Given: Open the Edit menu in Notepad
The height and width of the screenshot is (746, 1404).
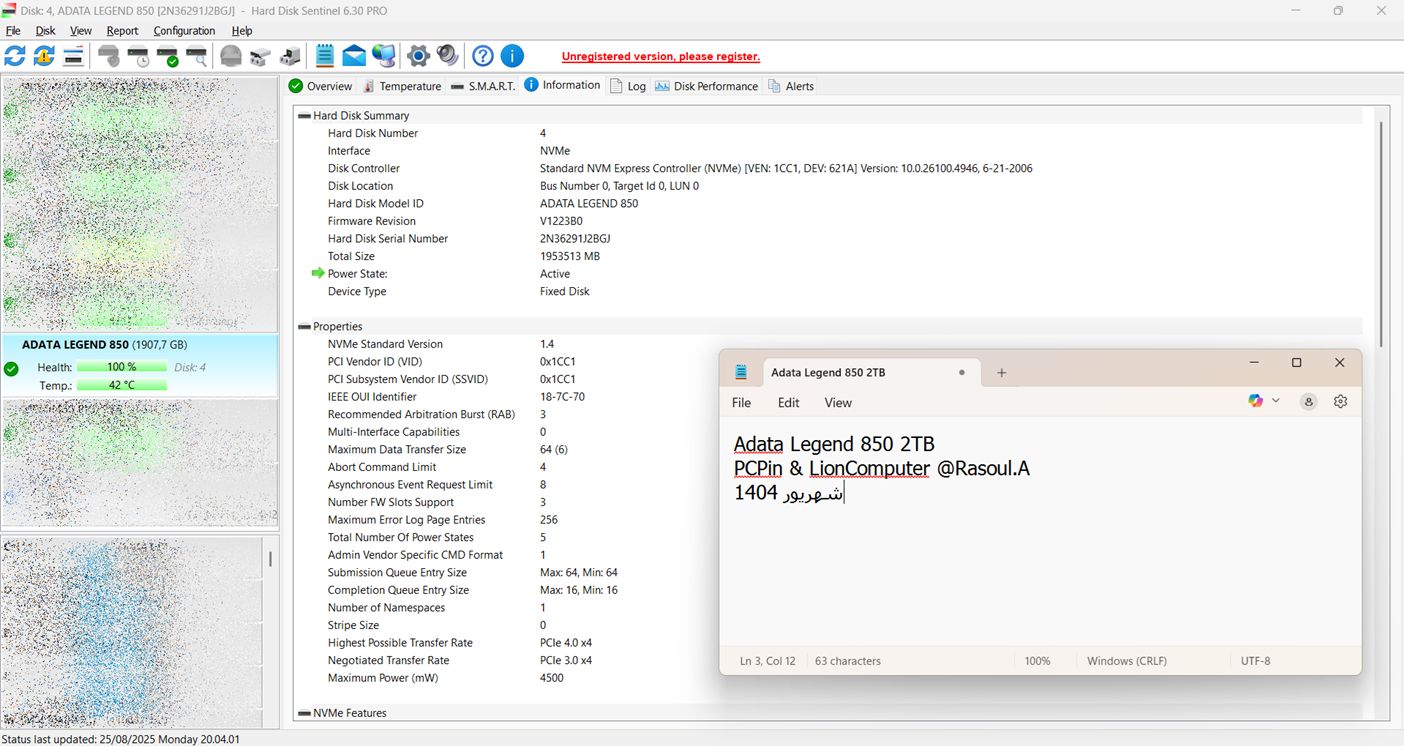Looking at the screenshot, I should tap(789, 402).
